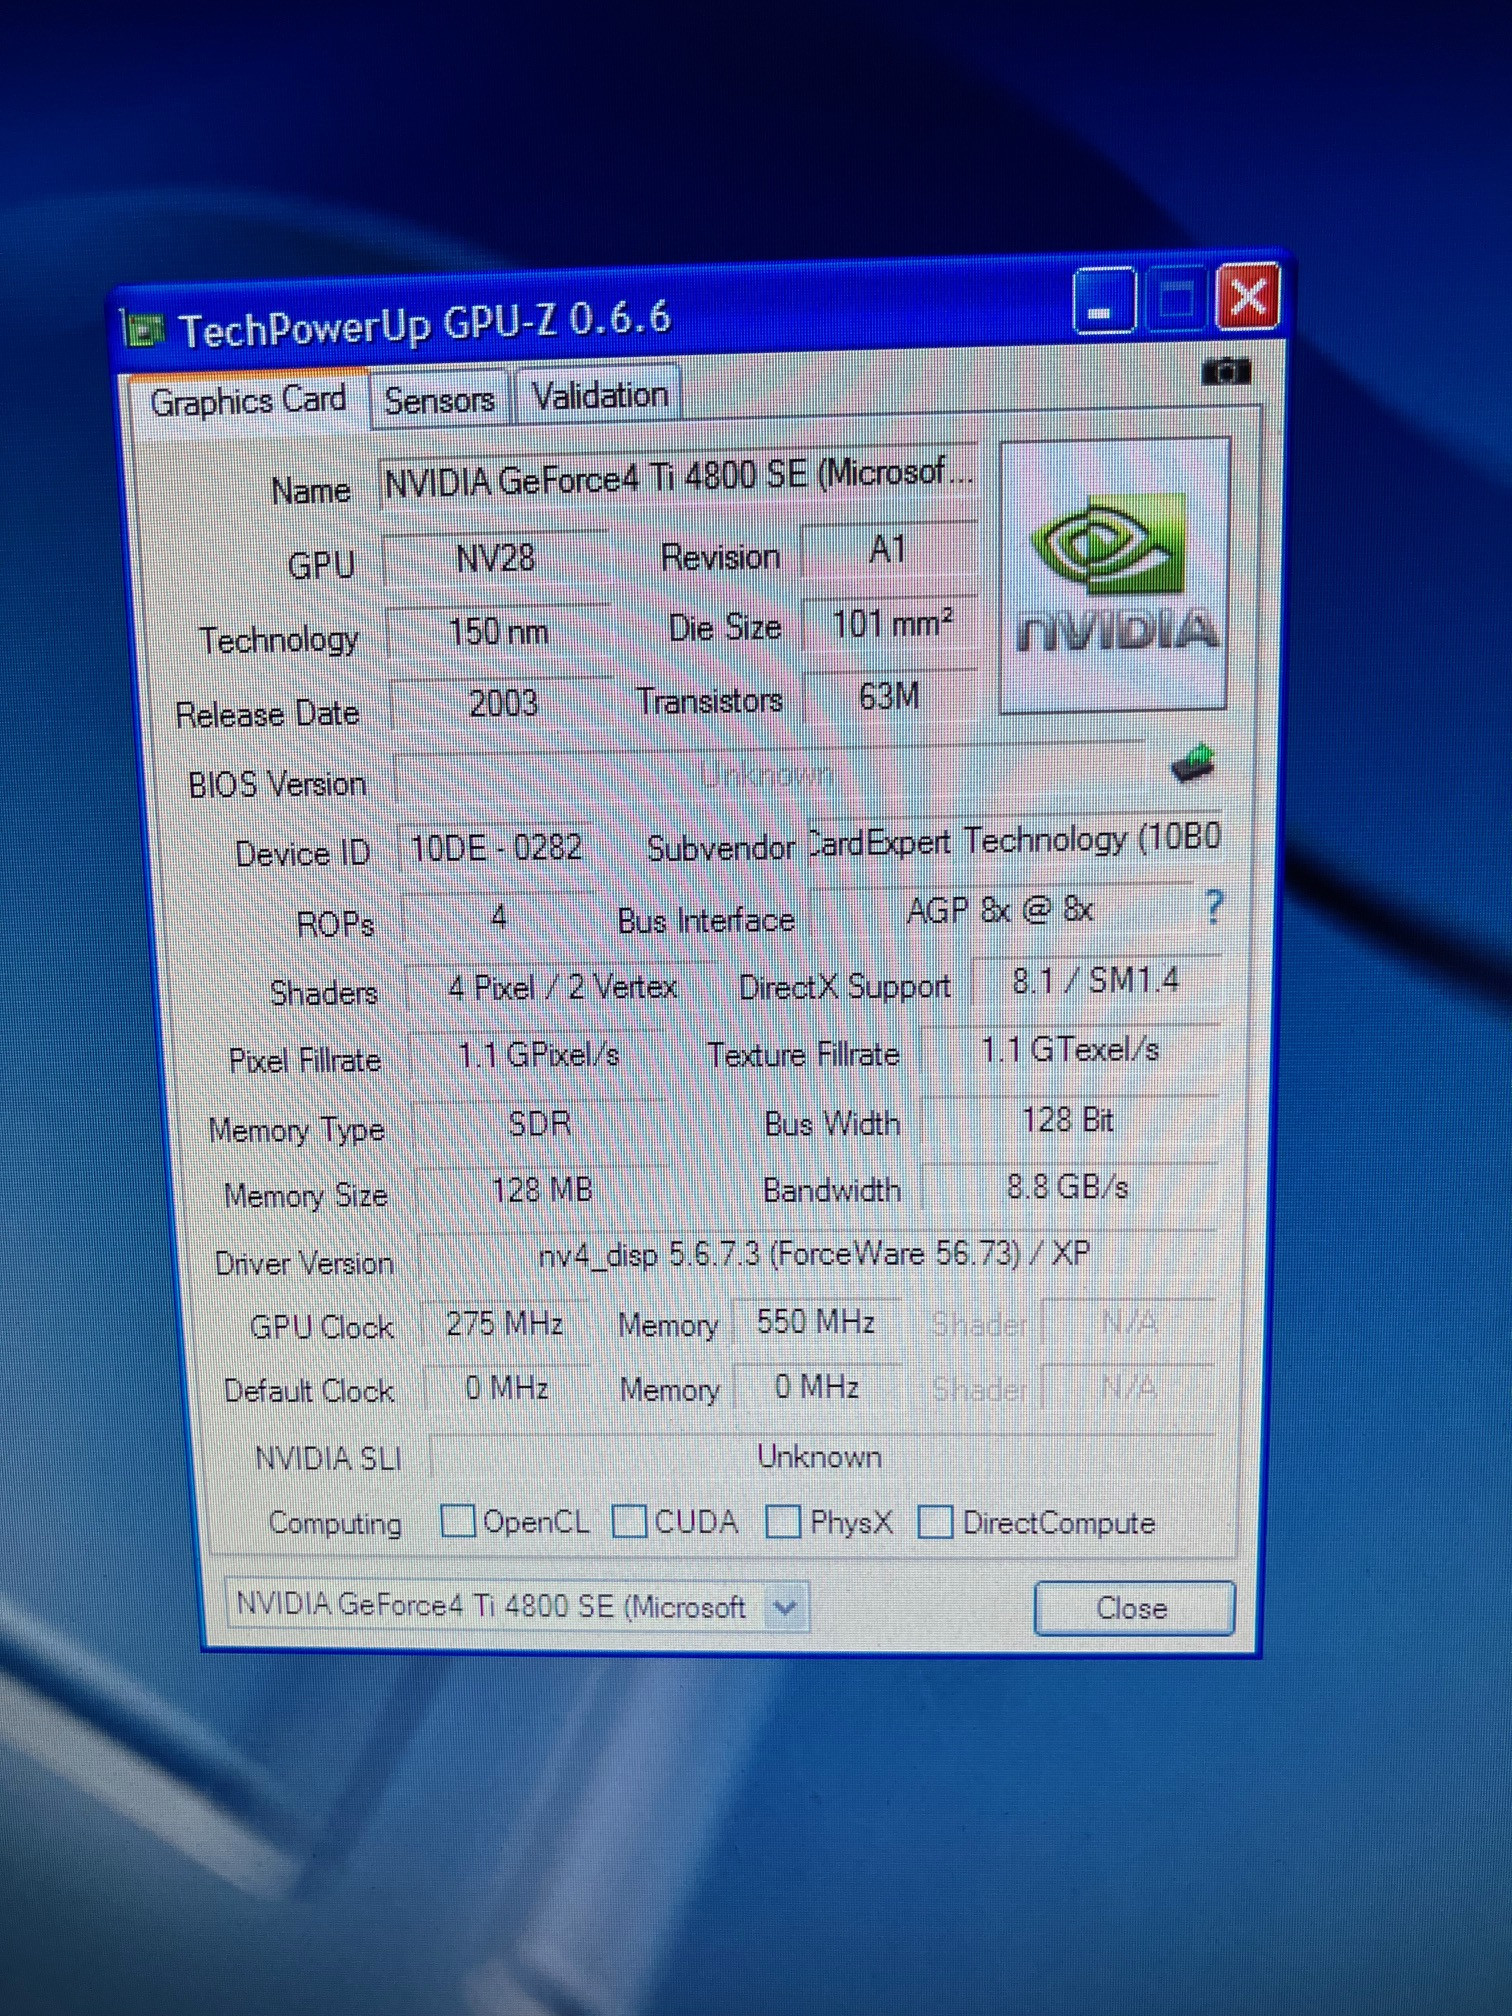
Task: Click the Memory clock value 550 MHz
Action: click(x=816, y=1322)
